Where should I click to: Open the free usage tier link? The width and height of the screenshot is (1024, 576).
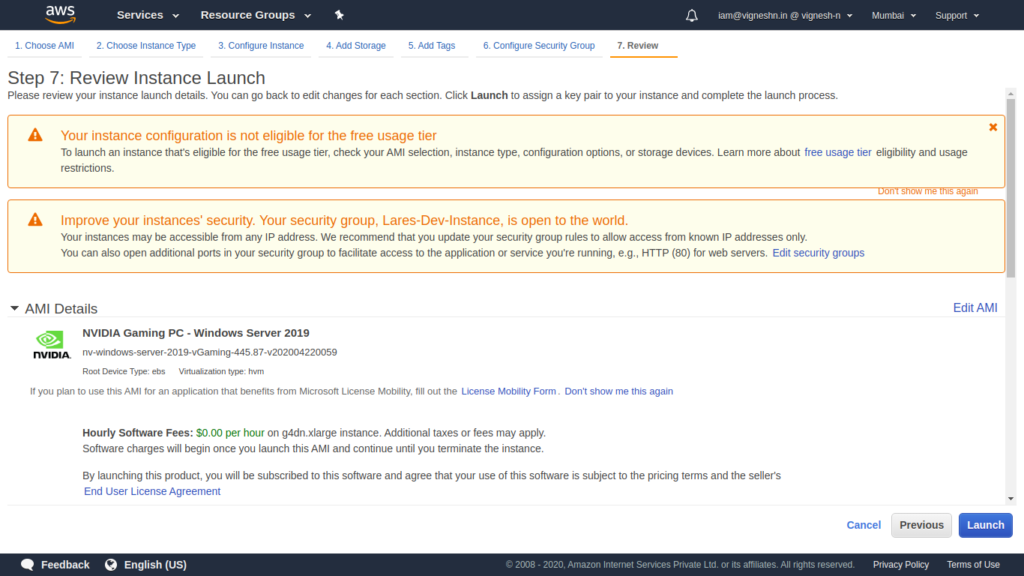[838, 152]
